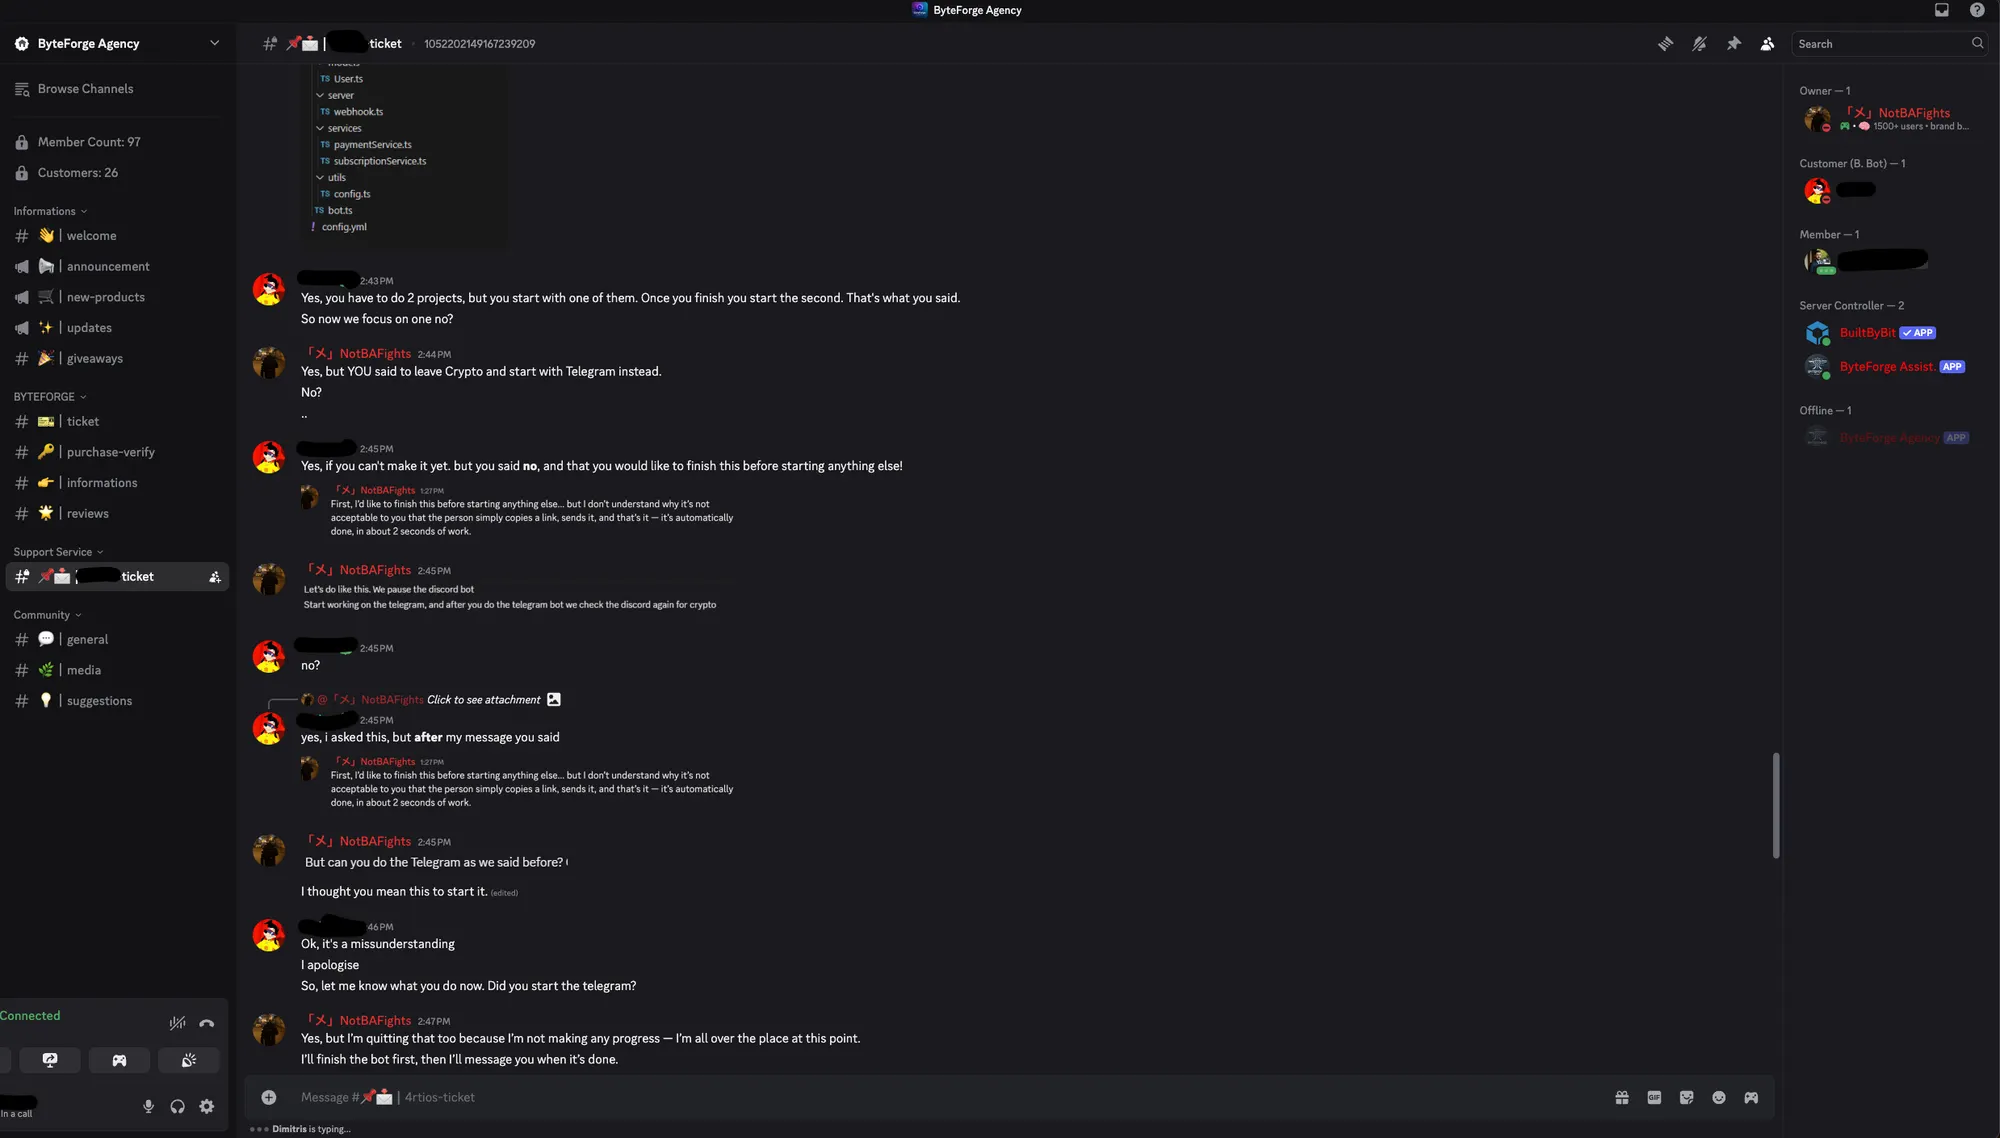Viewport: 2000px width, 1138px height.
Task: Toggle deafen with headphones icon
Action: pyautogui.click(x=177, y=1106)
